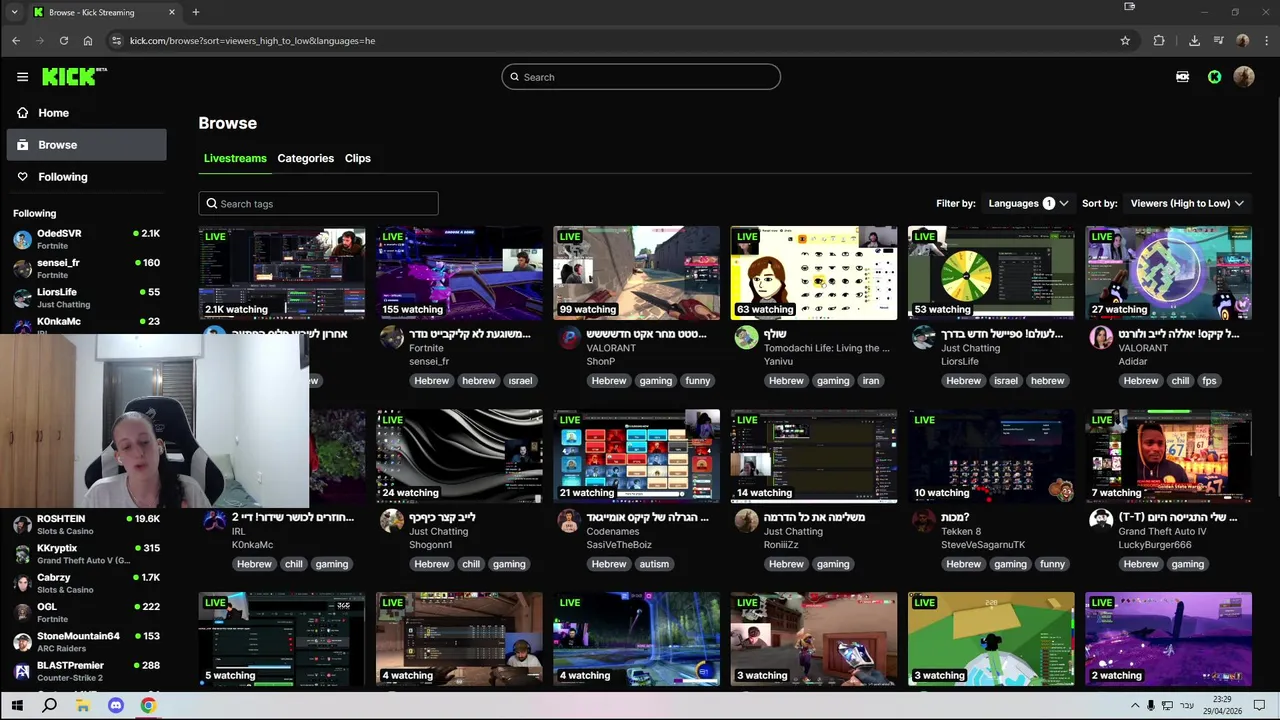This screenshot has width=1280, height=720.
Task: Open a new browser tab
Action: coord(196,12)
